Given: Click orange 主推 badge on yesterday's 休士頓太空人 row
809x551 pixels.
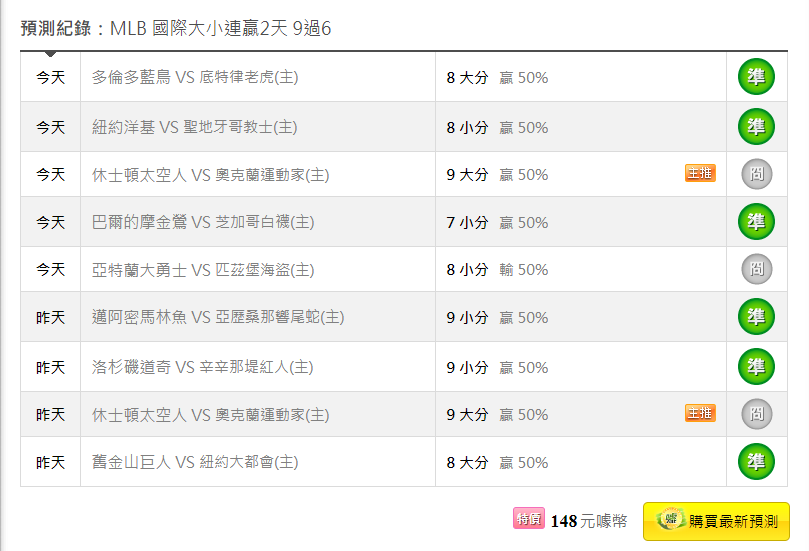Looking at the screenshot, I should pyautogui.click(x=700, y=413).
